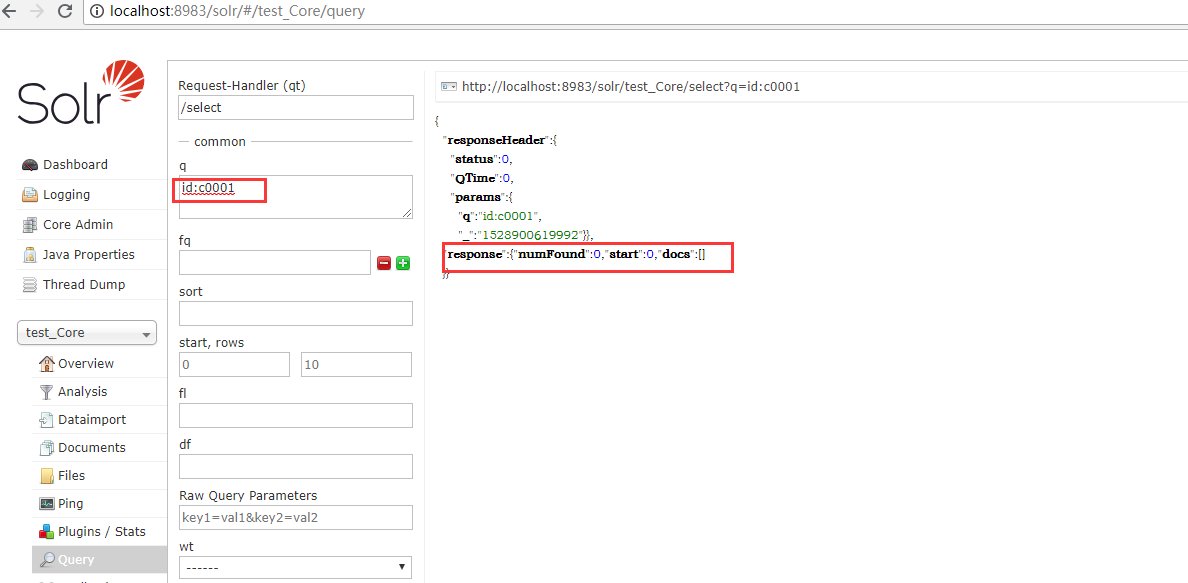Open the test_Core core selector dropdown
The width and height of the screenshot is (1188, 583).
87,333
